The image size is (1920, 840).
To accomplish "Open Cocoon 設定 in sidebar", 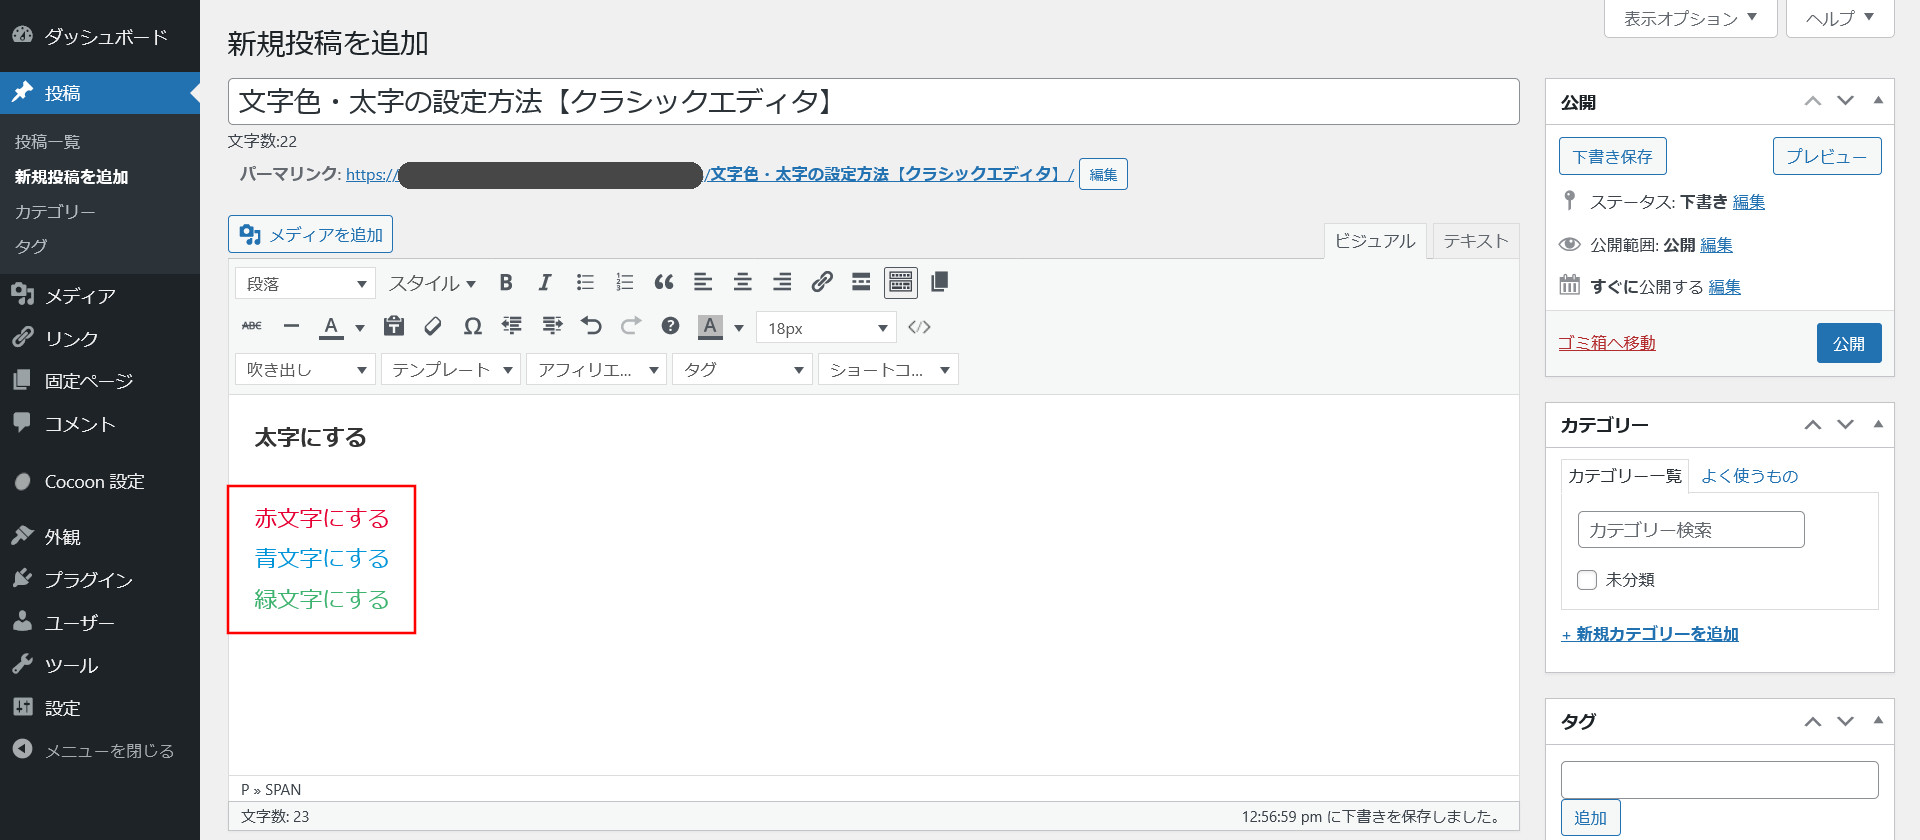I will pos(100,482).
